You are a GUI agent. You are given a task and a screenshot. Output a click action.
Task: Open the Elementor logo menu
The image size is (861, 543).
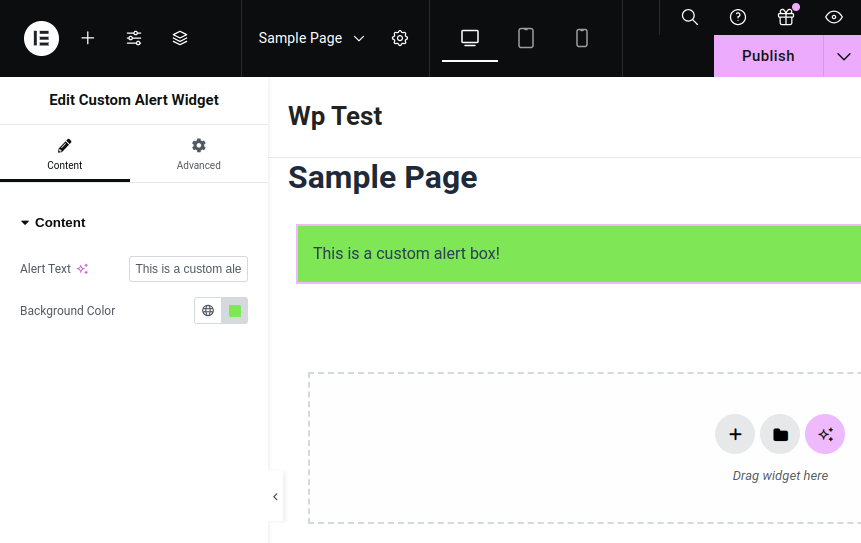point(41,38)
